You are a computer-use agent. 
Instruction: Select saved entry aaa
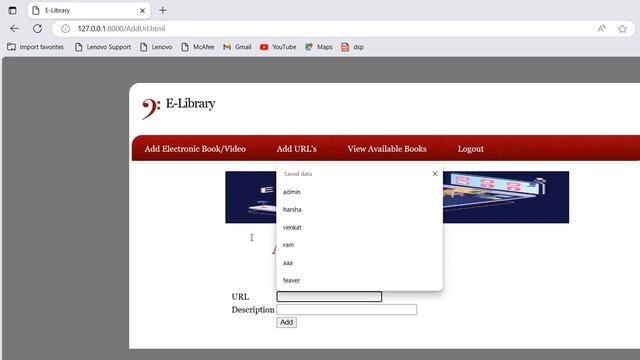(359, 263)
